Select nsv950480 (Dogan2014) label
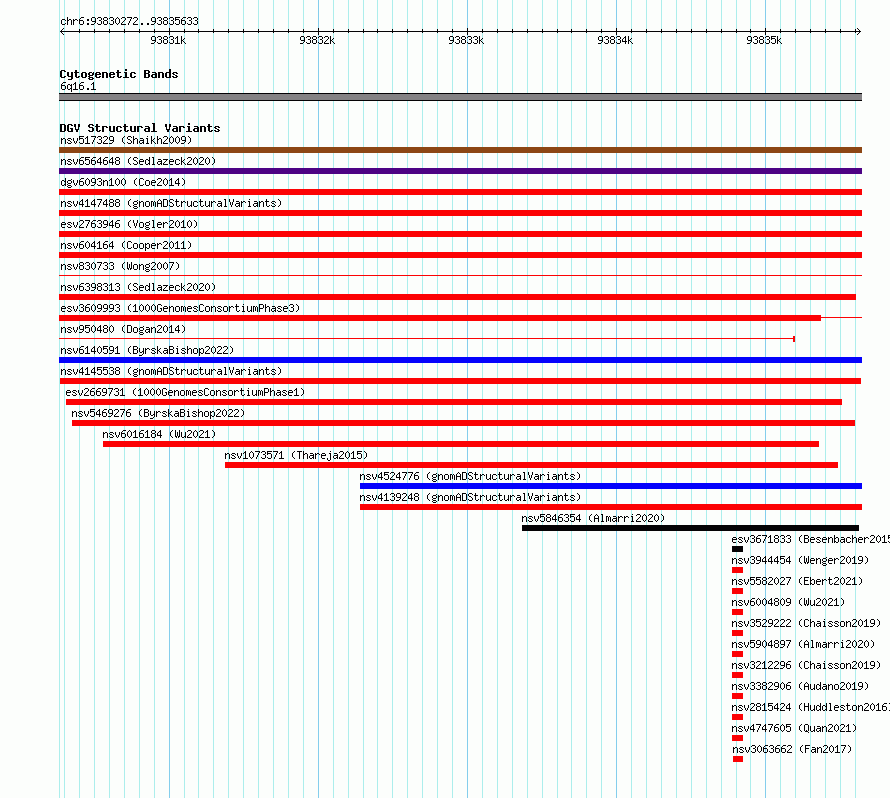The height and width of the screenshot is (798, 890). 123,329
